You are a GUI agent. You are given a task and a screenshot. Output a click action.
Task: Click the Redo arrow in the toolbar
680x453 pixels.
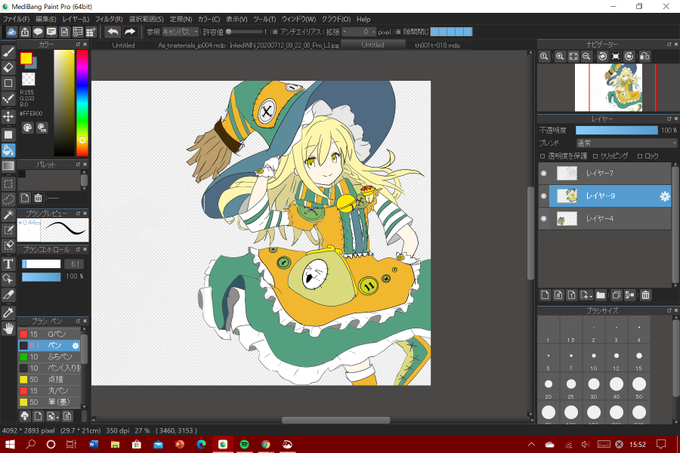point(130,32)
